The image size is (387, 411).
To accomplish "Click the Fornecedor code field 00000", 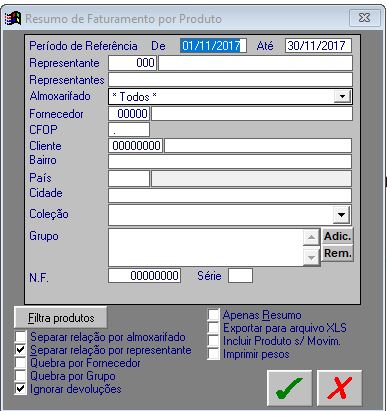I will 129,114.
